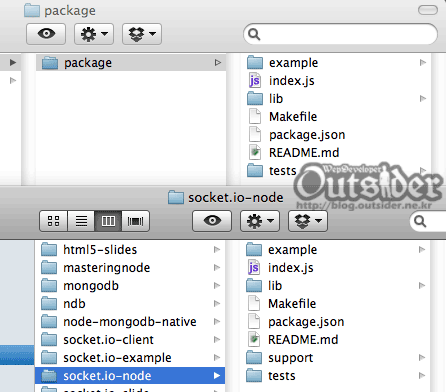The height and width of the screenshot is (392, 446).
Task: Click support folder icon in socket.io-node window
Action: (x=254, y=357)
